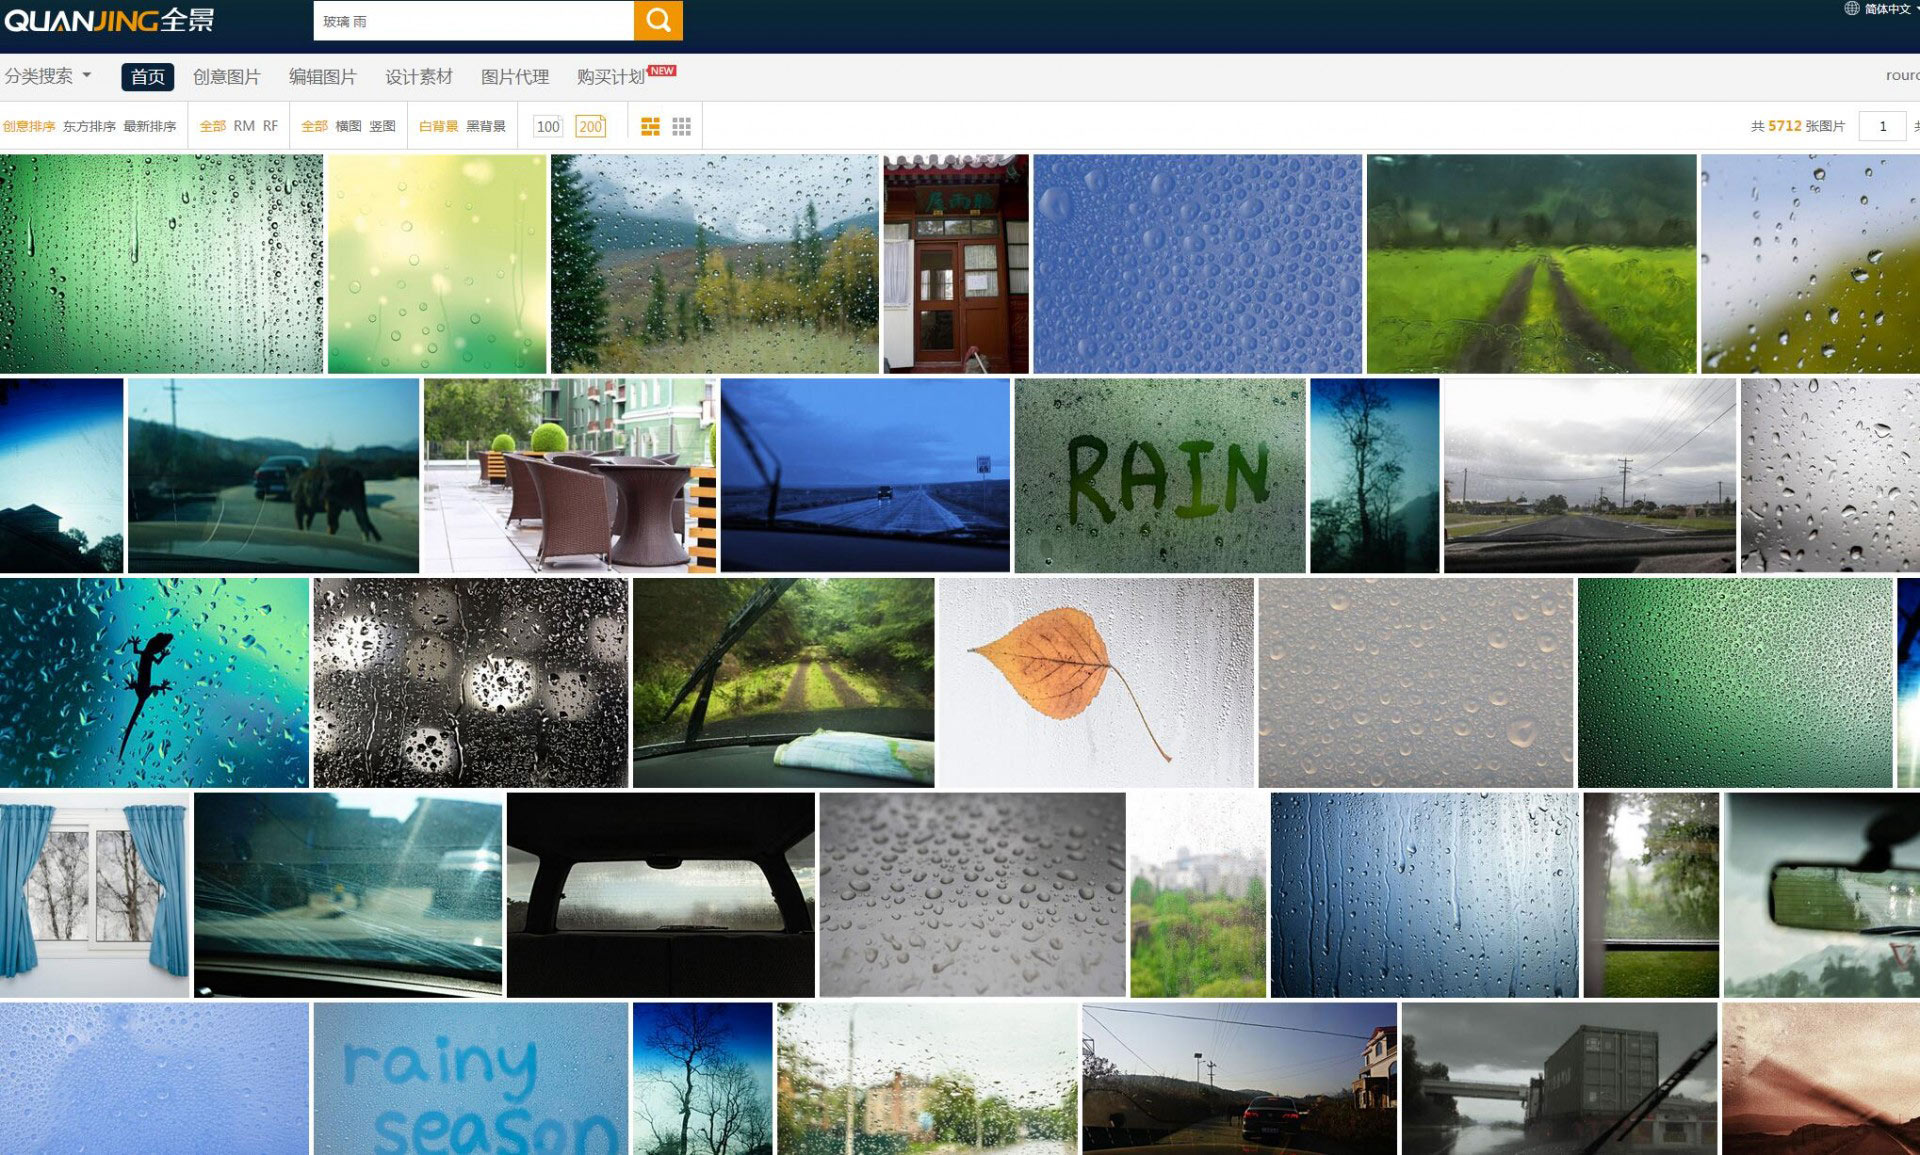Sort results by 东方排序
This screenshot has height=1155, width=1920.
click(x=89, y=126)
